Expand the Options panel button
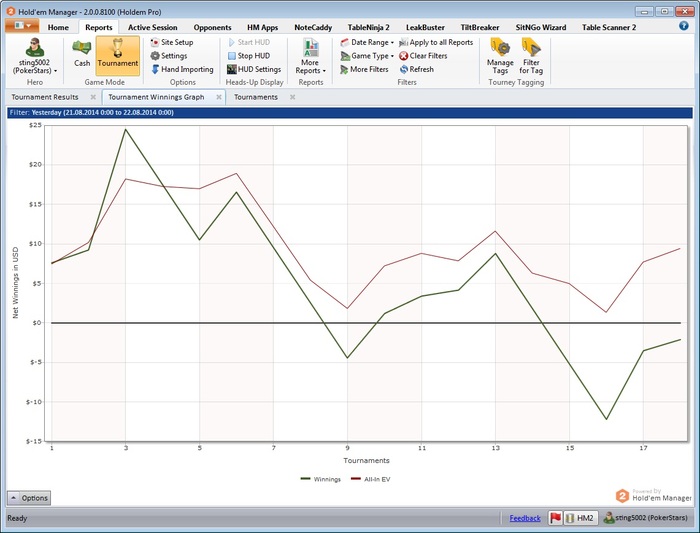 [x=29, y=498]
